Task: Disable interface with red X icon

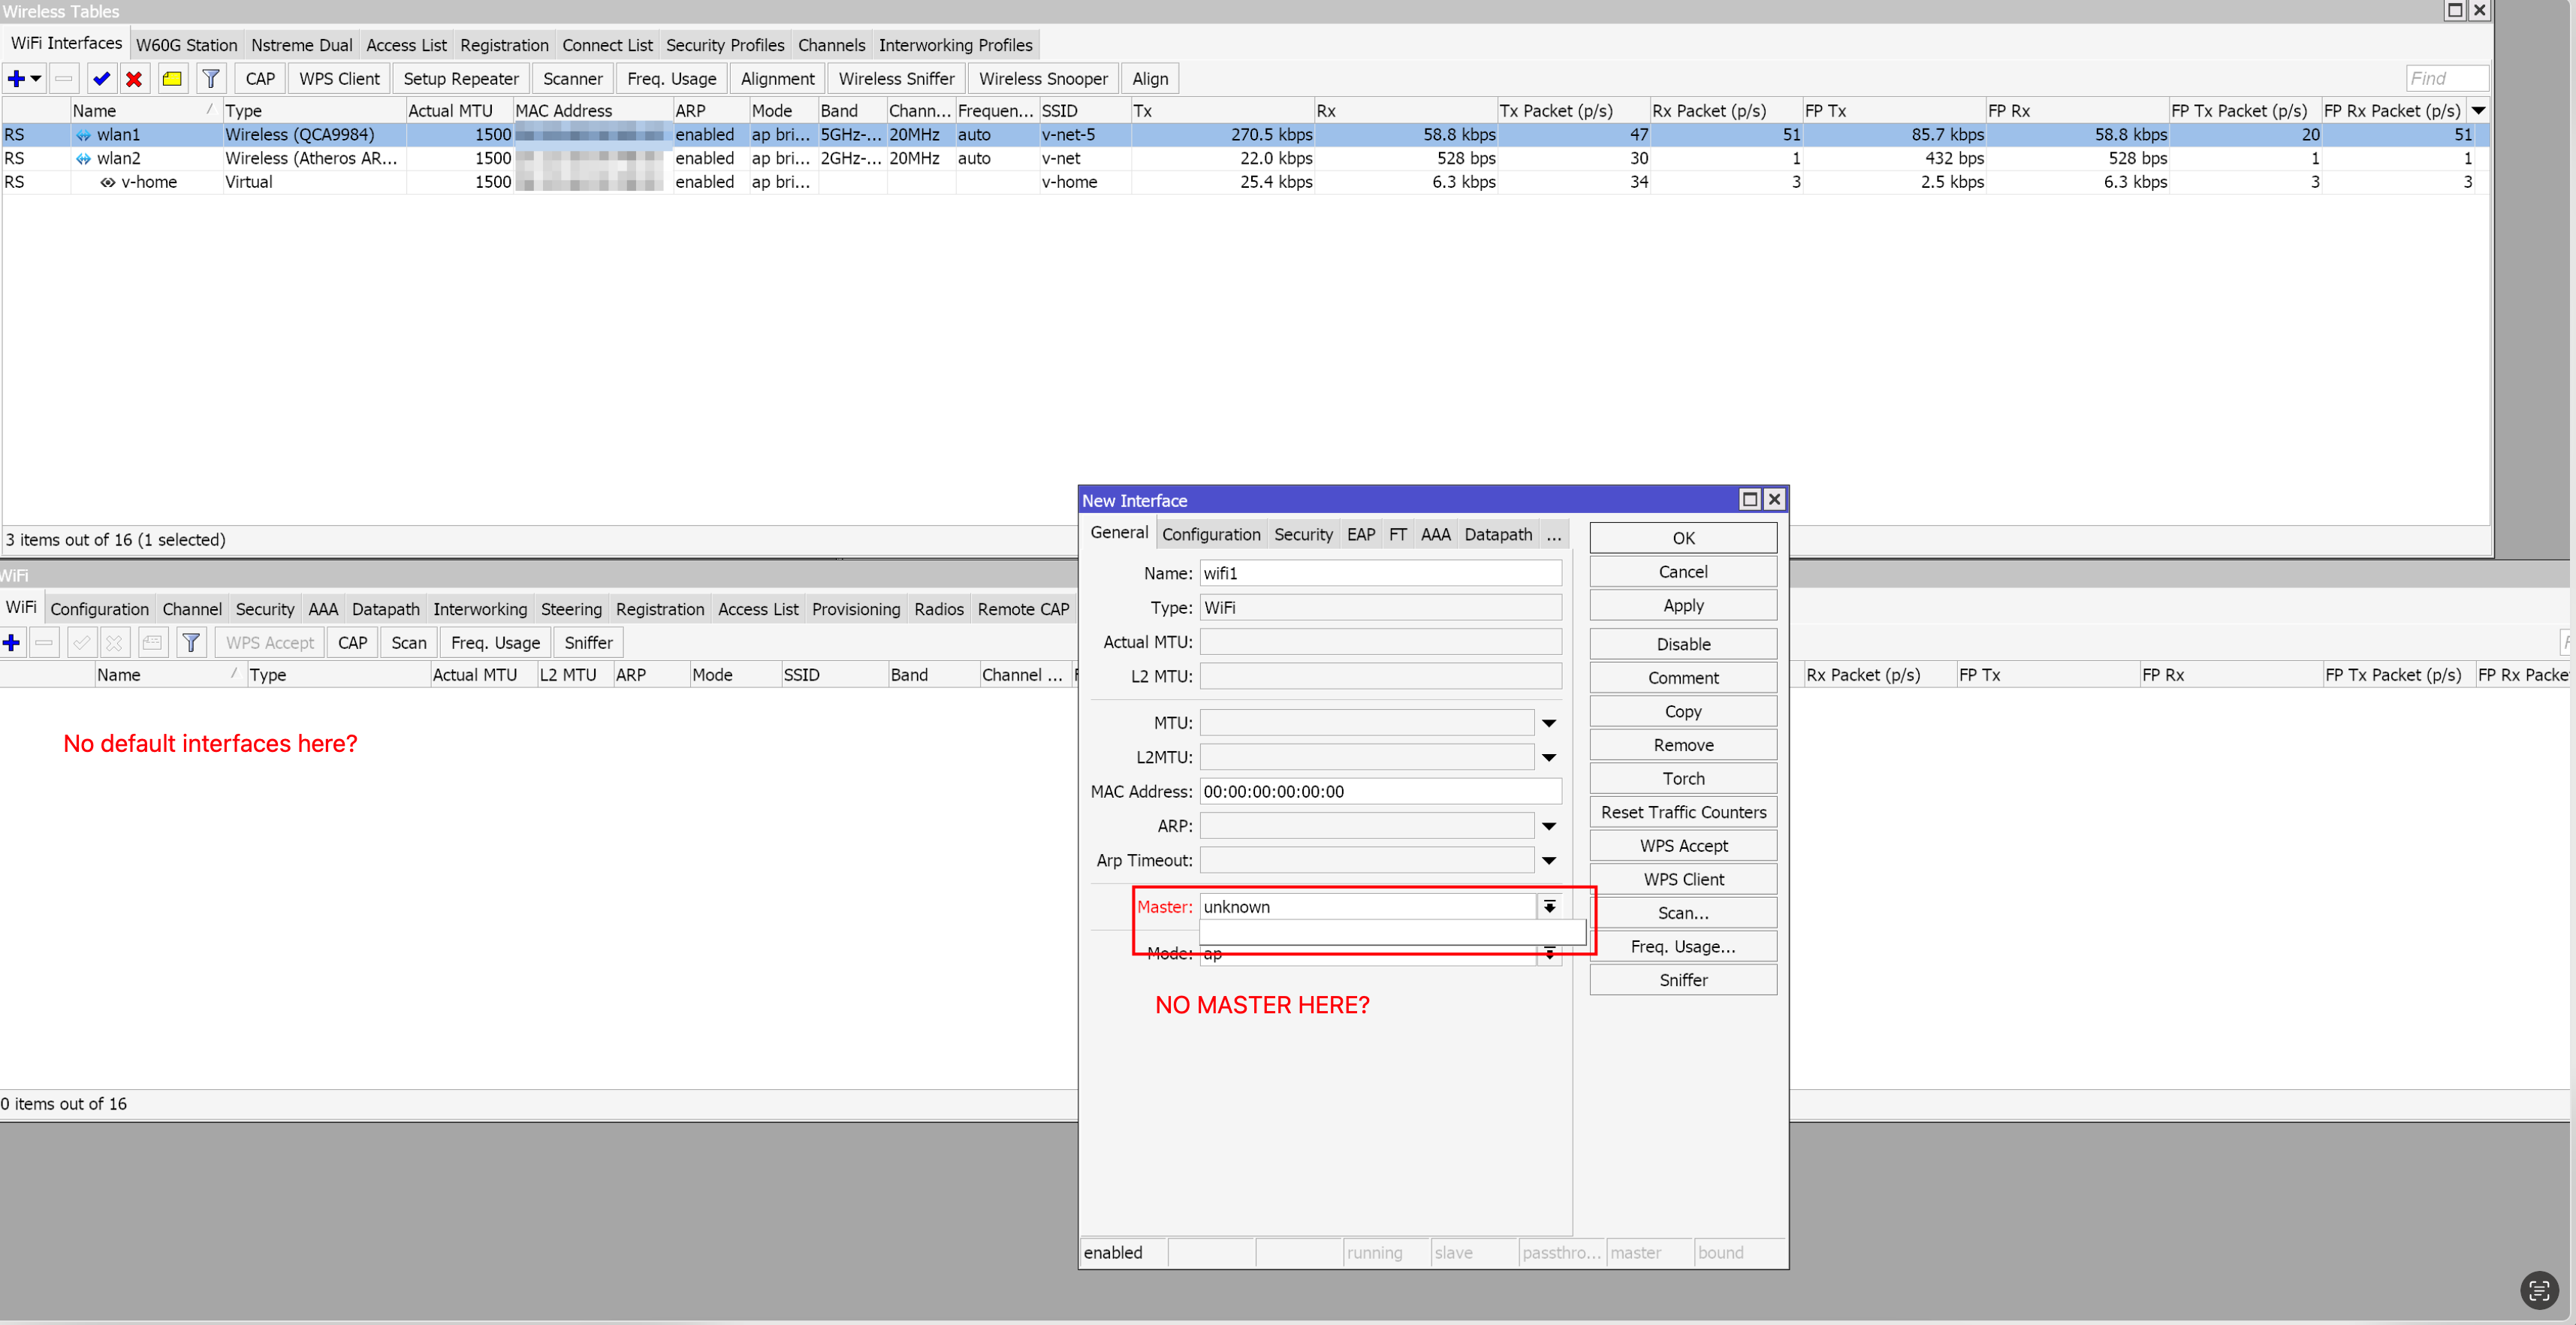Action: tap(134, 78)
